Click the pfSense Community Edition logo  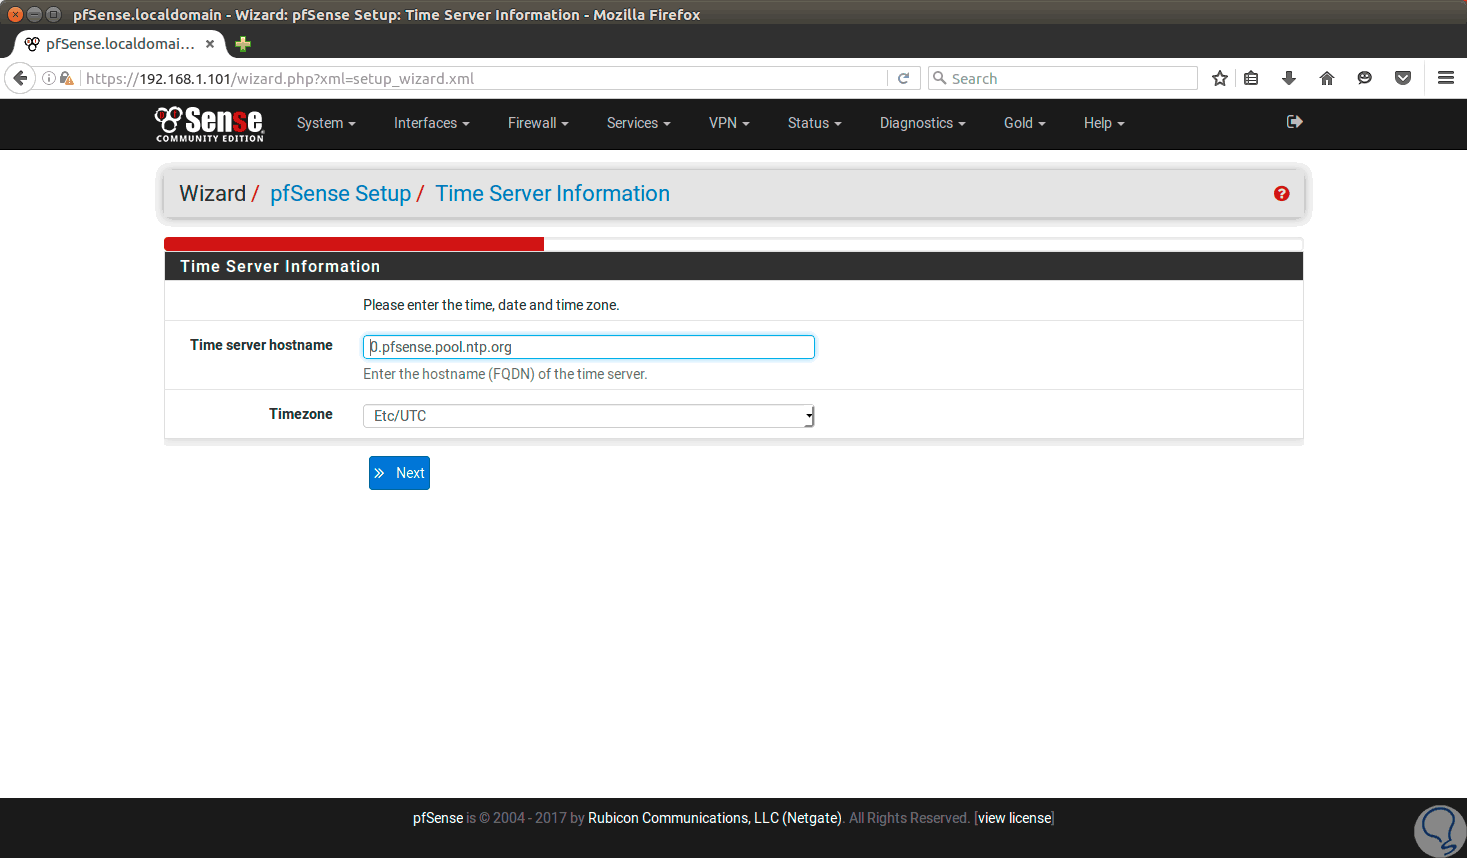(x=209, y=124)
